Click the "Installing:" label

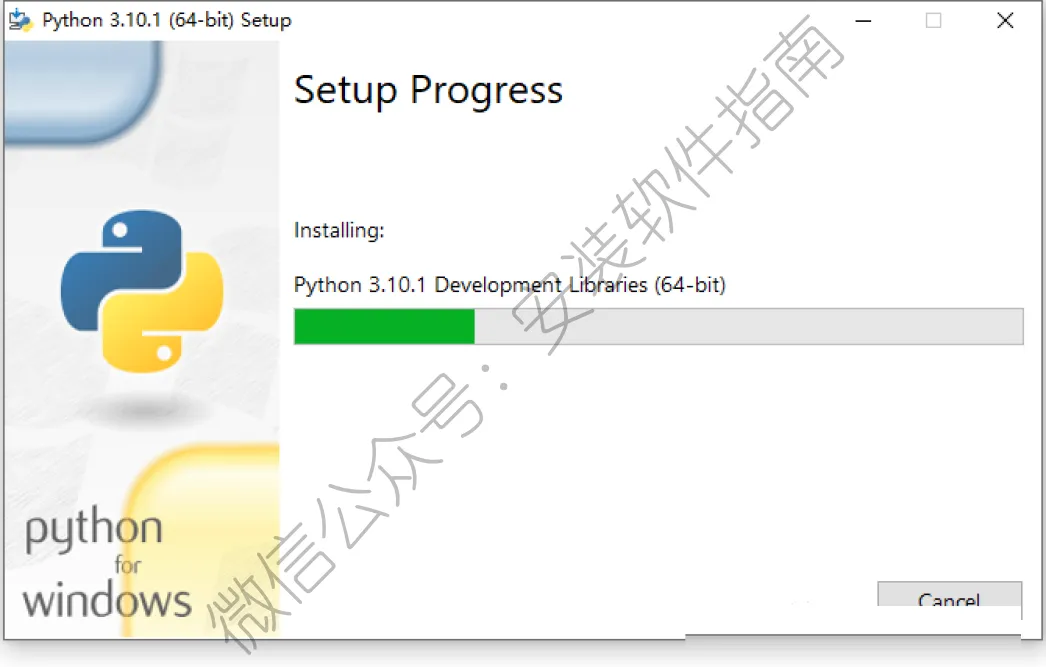coord(339,231)
